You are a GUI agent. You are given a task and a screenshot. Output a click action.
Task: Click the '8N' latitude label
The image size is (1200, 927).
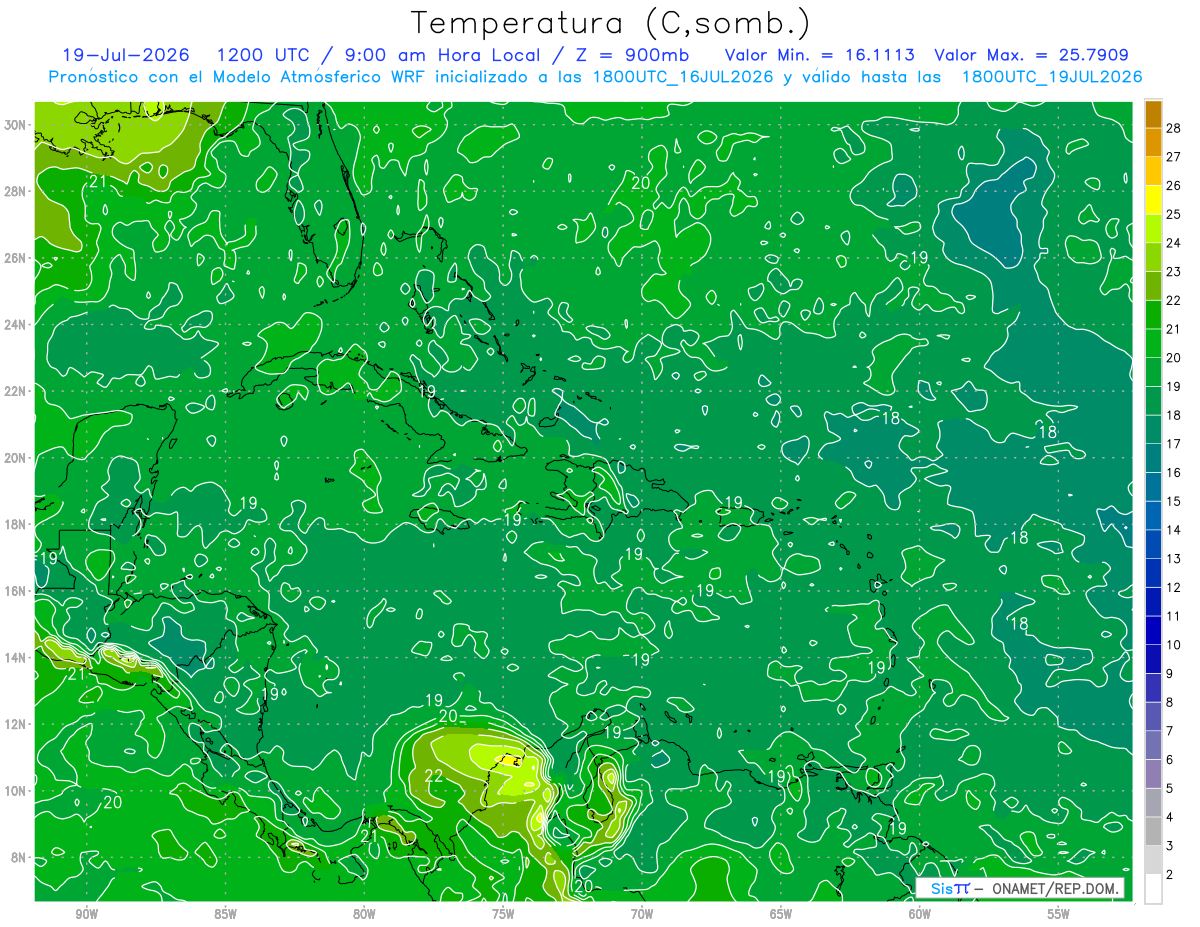20,857
